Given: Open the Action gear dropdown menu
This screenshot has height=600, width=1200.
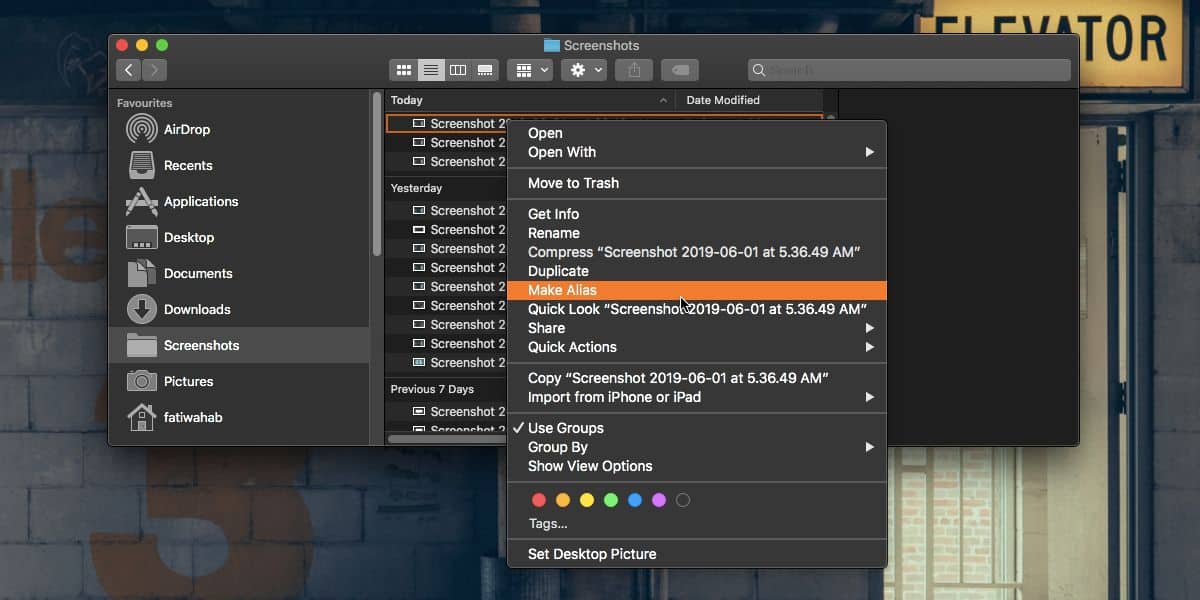Looking at the screenshot, I should coord(584,70).
